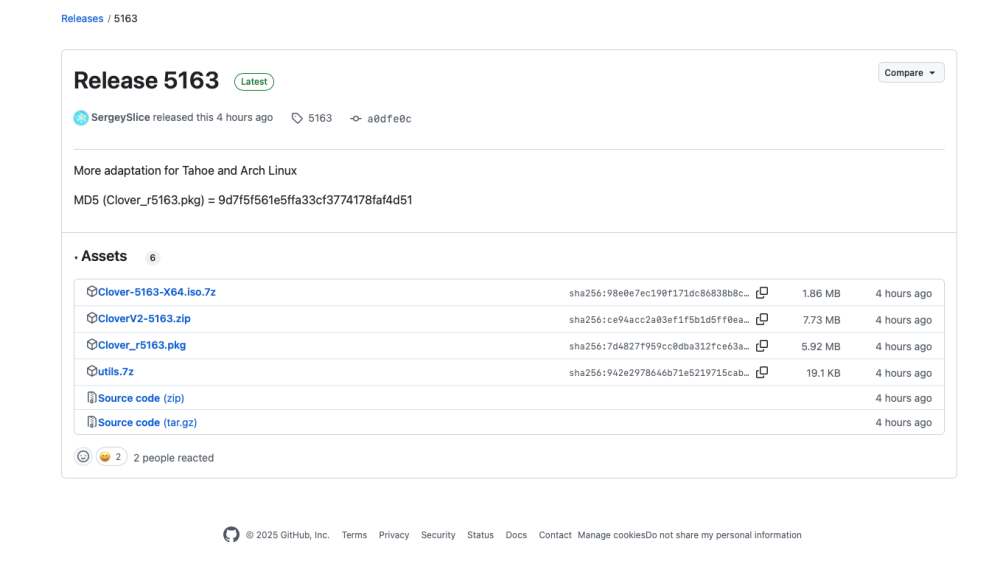The height and width of the screenshot is (564, 1000).
Task: Copy sha256 of Clover-5163-X64.iso.7z
Action: point(761,293)
